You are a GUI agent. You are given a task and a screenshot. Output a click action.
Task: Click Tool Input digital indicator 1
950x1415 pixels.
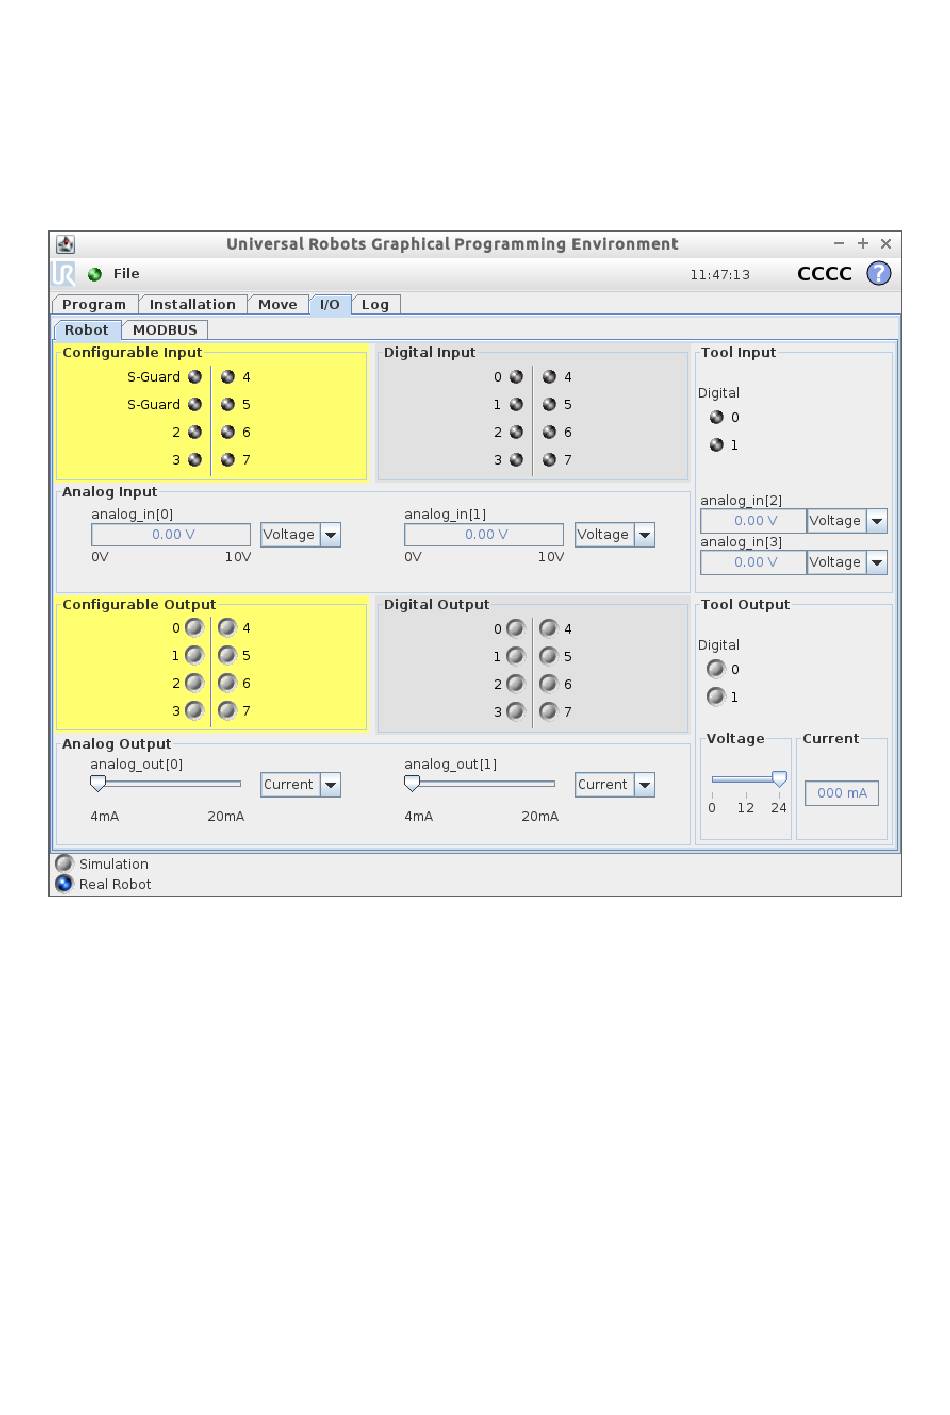[716, 445]
